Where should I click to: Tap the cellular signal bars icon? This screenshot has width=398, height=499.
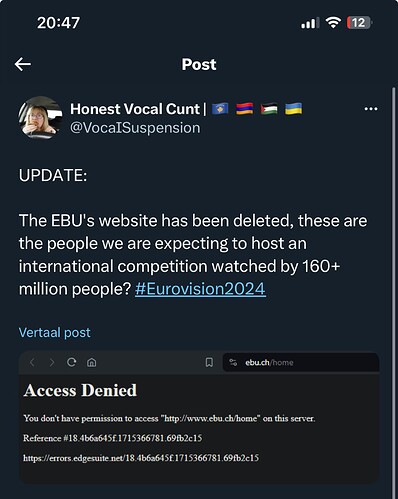[310, 23]
